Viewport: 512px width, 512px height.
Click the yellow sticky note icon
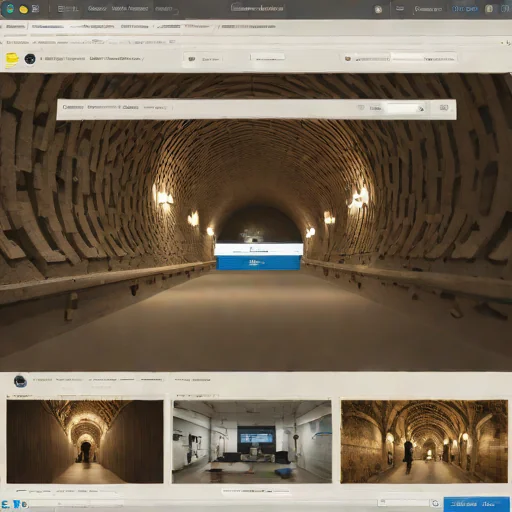12,60
